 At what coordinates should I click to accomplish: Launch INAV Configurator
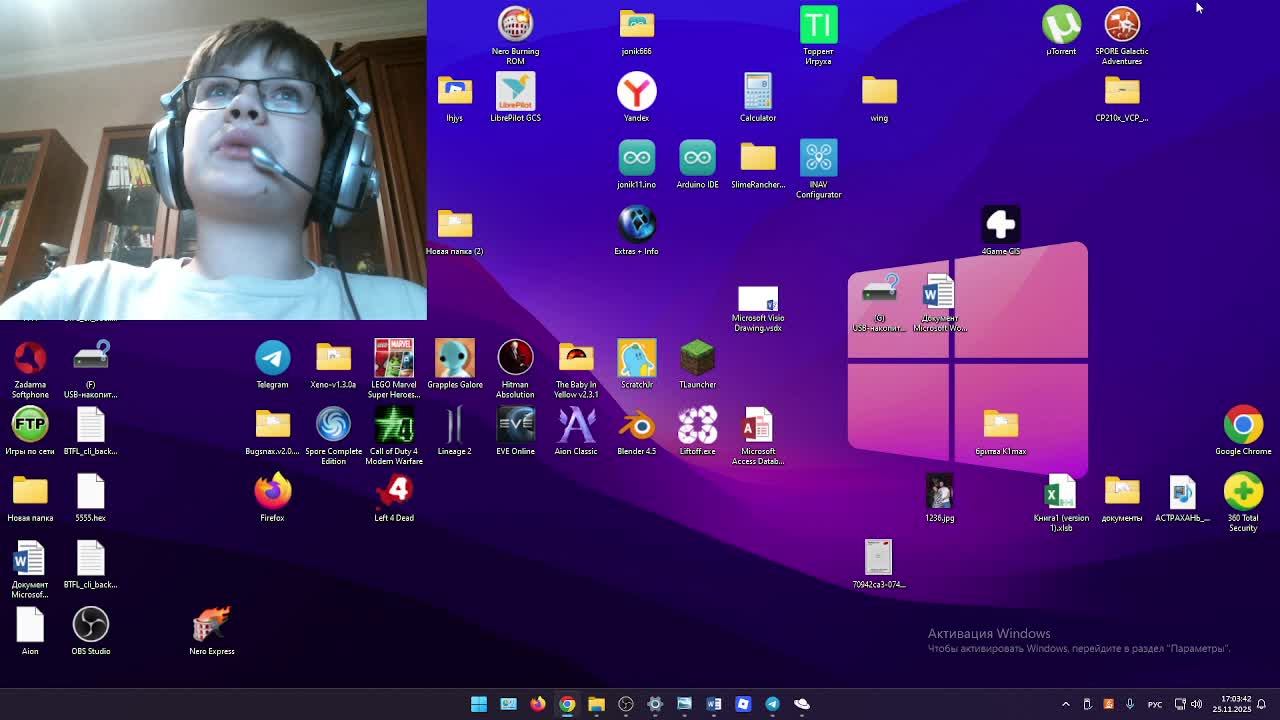point(818,158)
